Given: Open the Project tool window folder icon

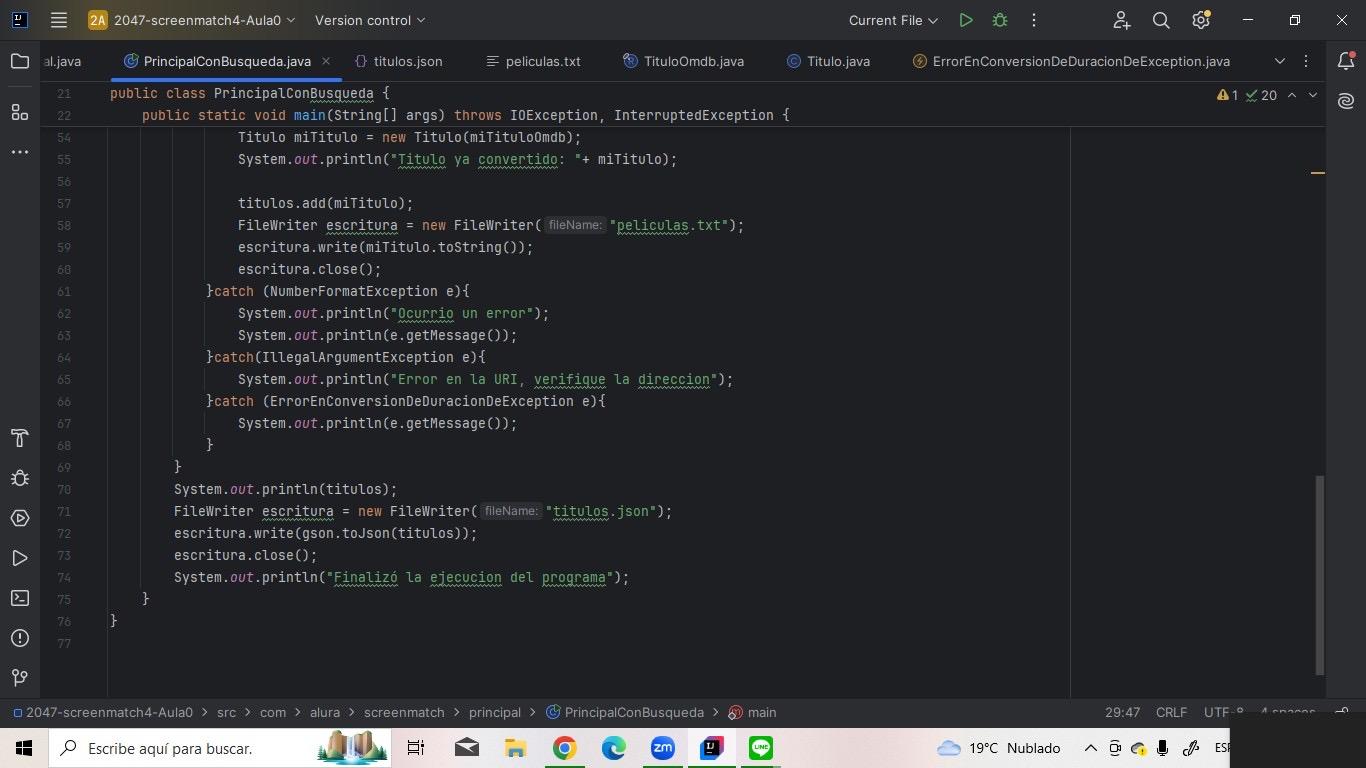Looking at the screenshot, I should pyautogui.click(x=20, y=62).
